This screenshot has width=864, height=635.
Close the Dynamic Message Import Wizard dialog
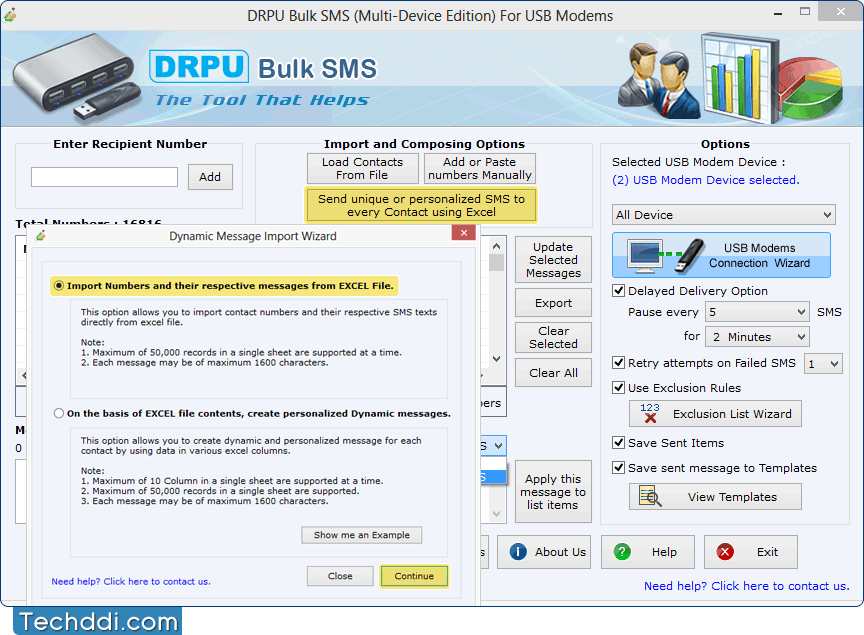[464, 233]
